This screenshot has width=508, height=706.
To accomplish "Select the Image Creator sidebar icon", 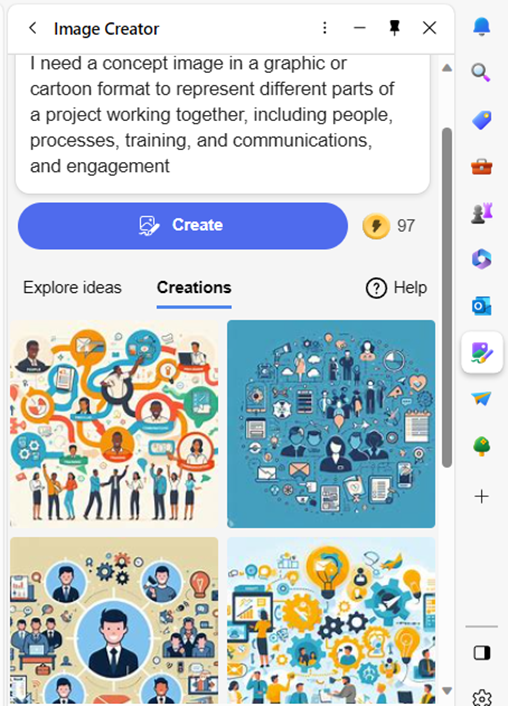I will (x=482, y=353).
